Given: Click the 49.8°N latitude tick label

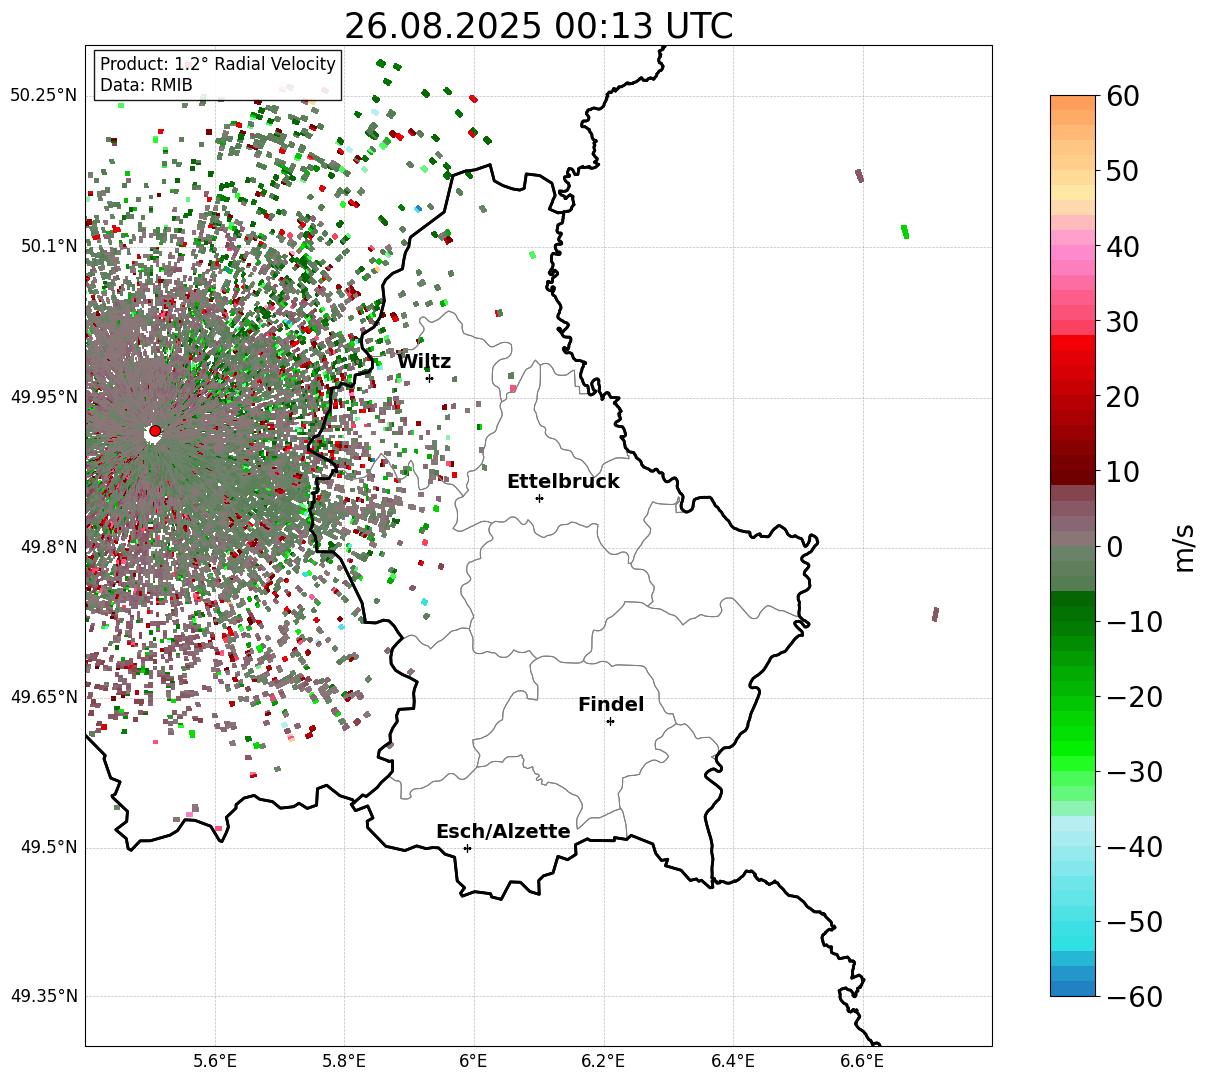Looking at the screenshot, I should point(49,547).
